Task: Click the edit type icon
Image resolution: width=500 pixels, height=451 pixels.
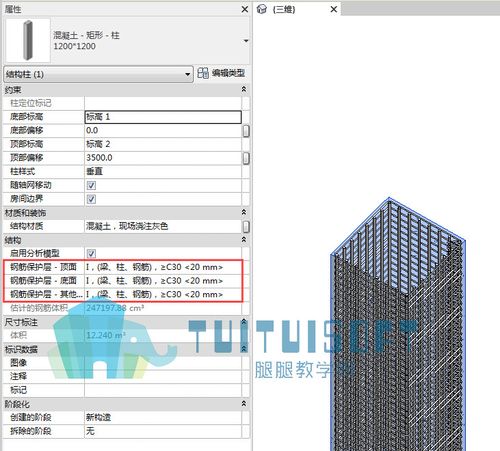Action: [x=203, y=73]
